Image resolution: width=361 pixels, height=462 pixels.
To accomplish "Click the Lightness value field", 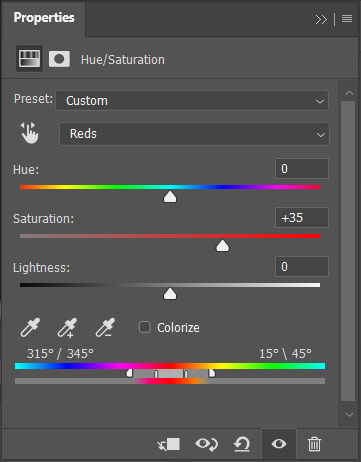I will [x=302, y=267].
